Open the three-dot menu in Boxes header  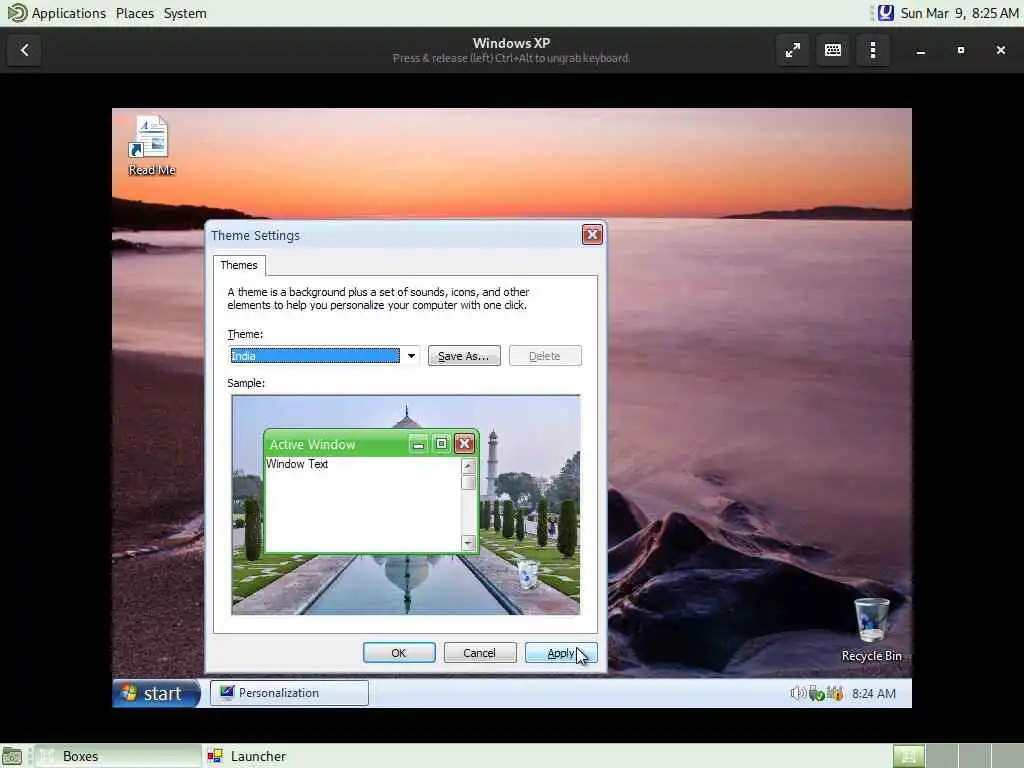pyautogui.click(x=873, y=50)
